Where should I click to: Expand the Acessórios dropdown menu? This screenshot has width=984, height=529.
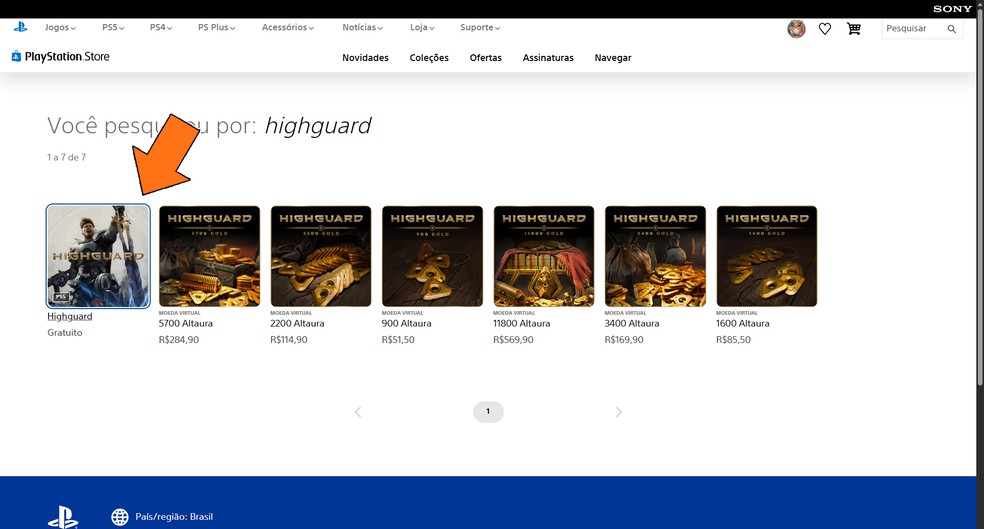288,28
